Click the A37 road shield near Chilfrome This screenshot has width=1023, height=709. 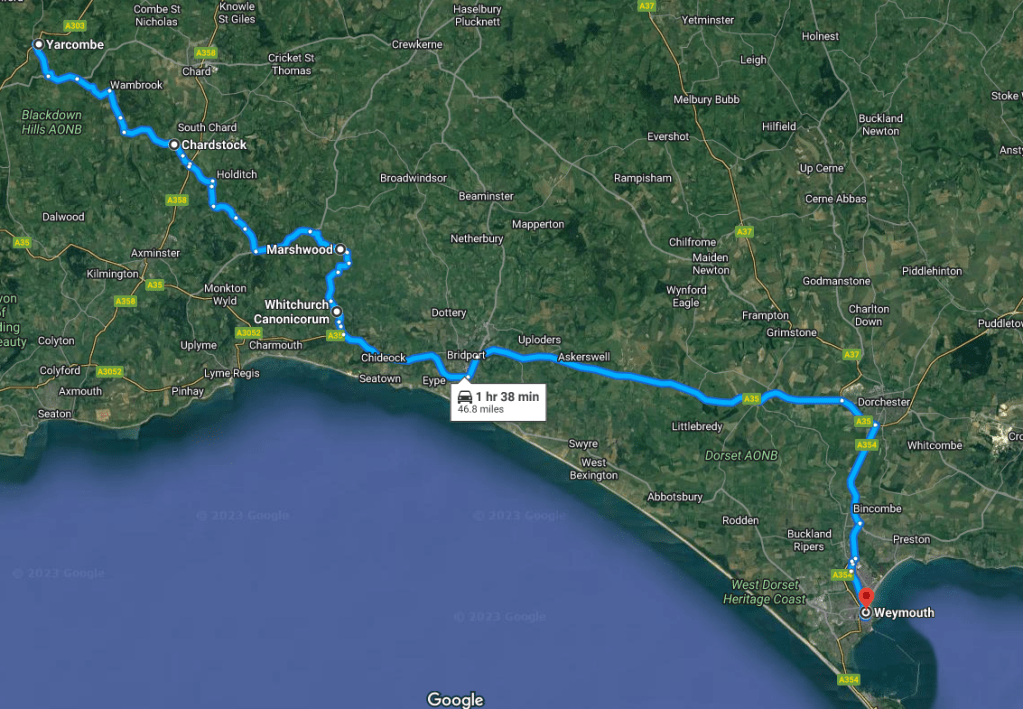744,232
